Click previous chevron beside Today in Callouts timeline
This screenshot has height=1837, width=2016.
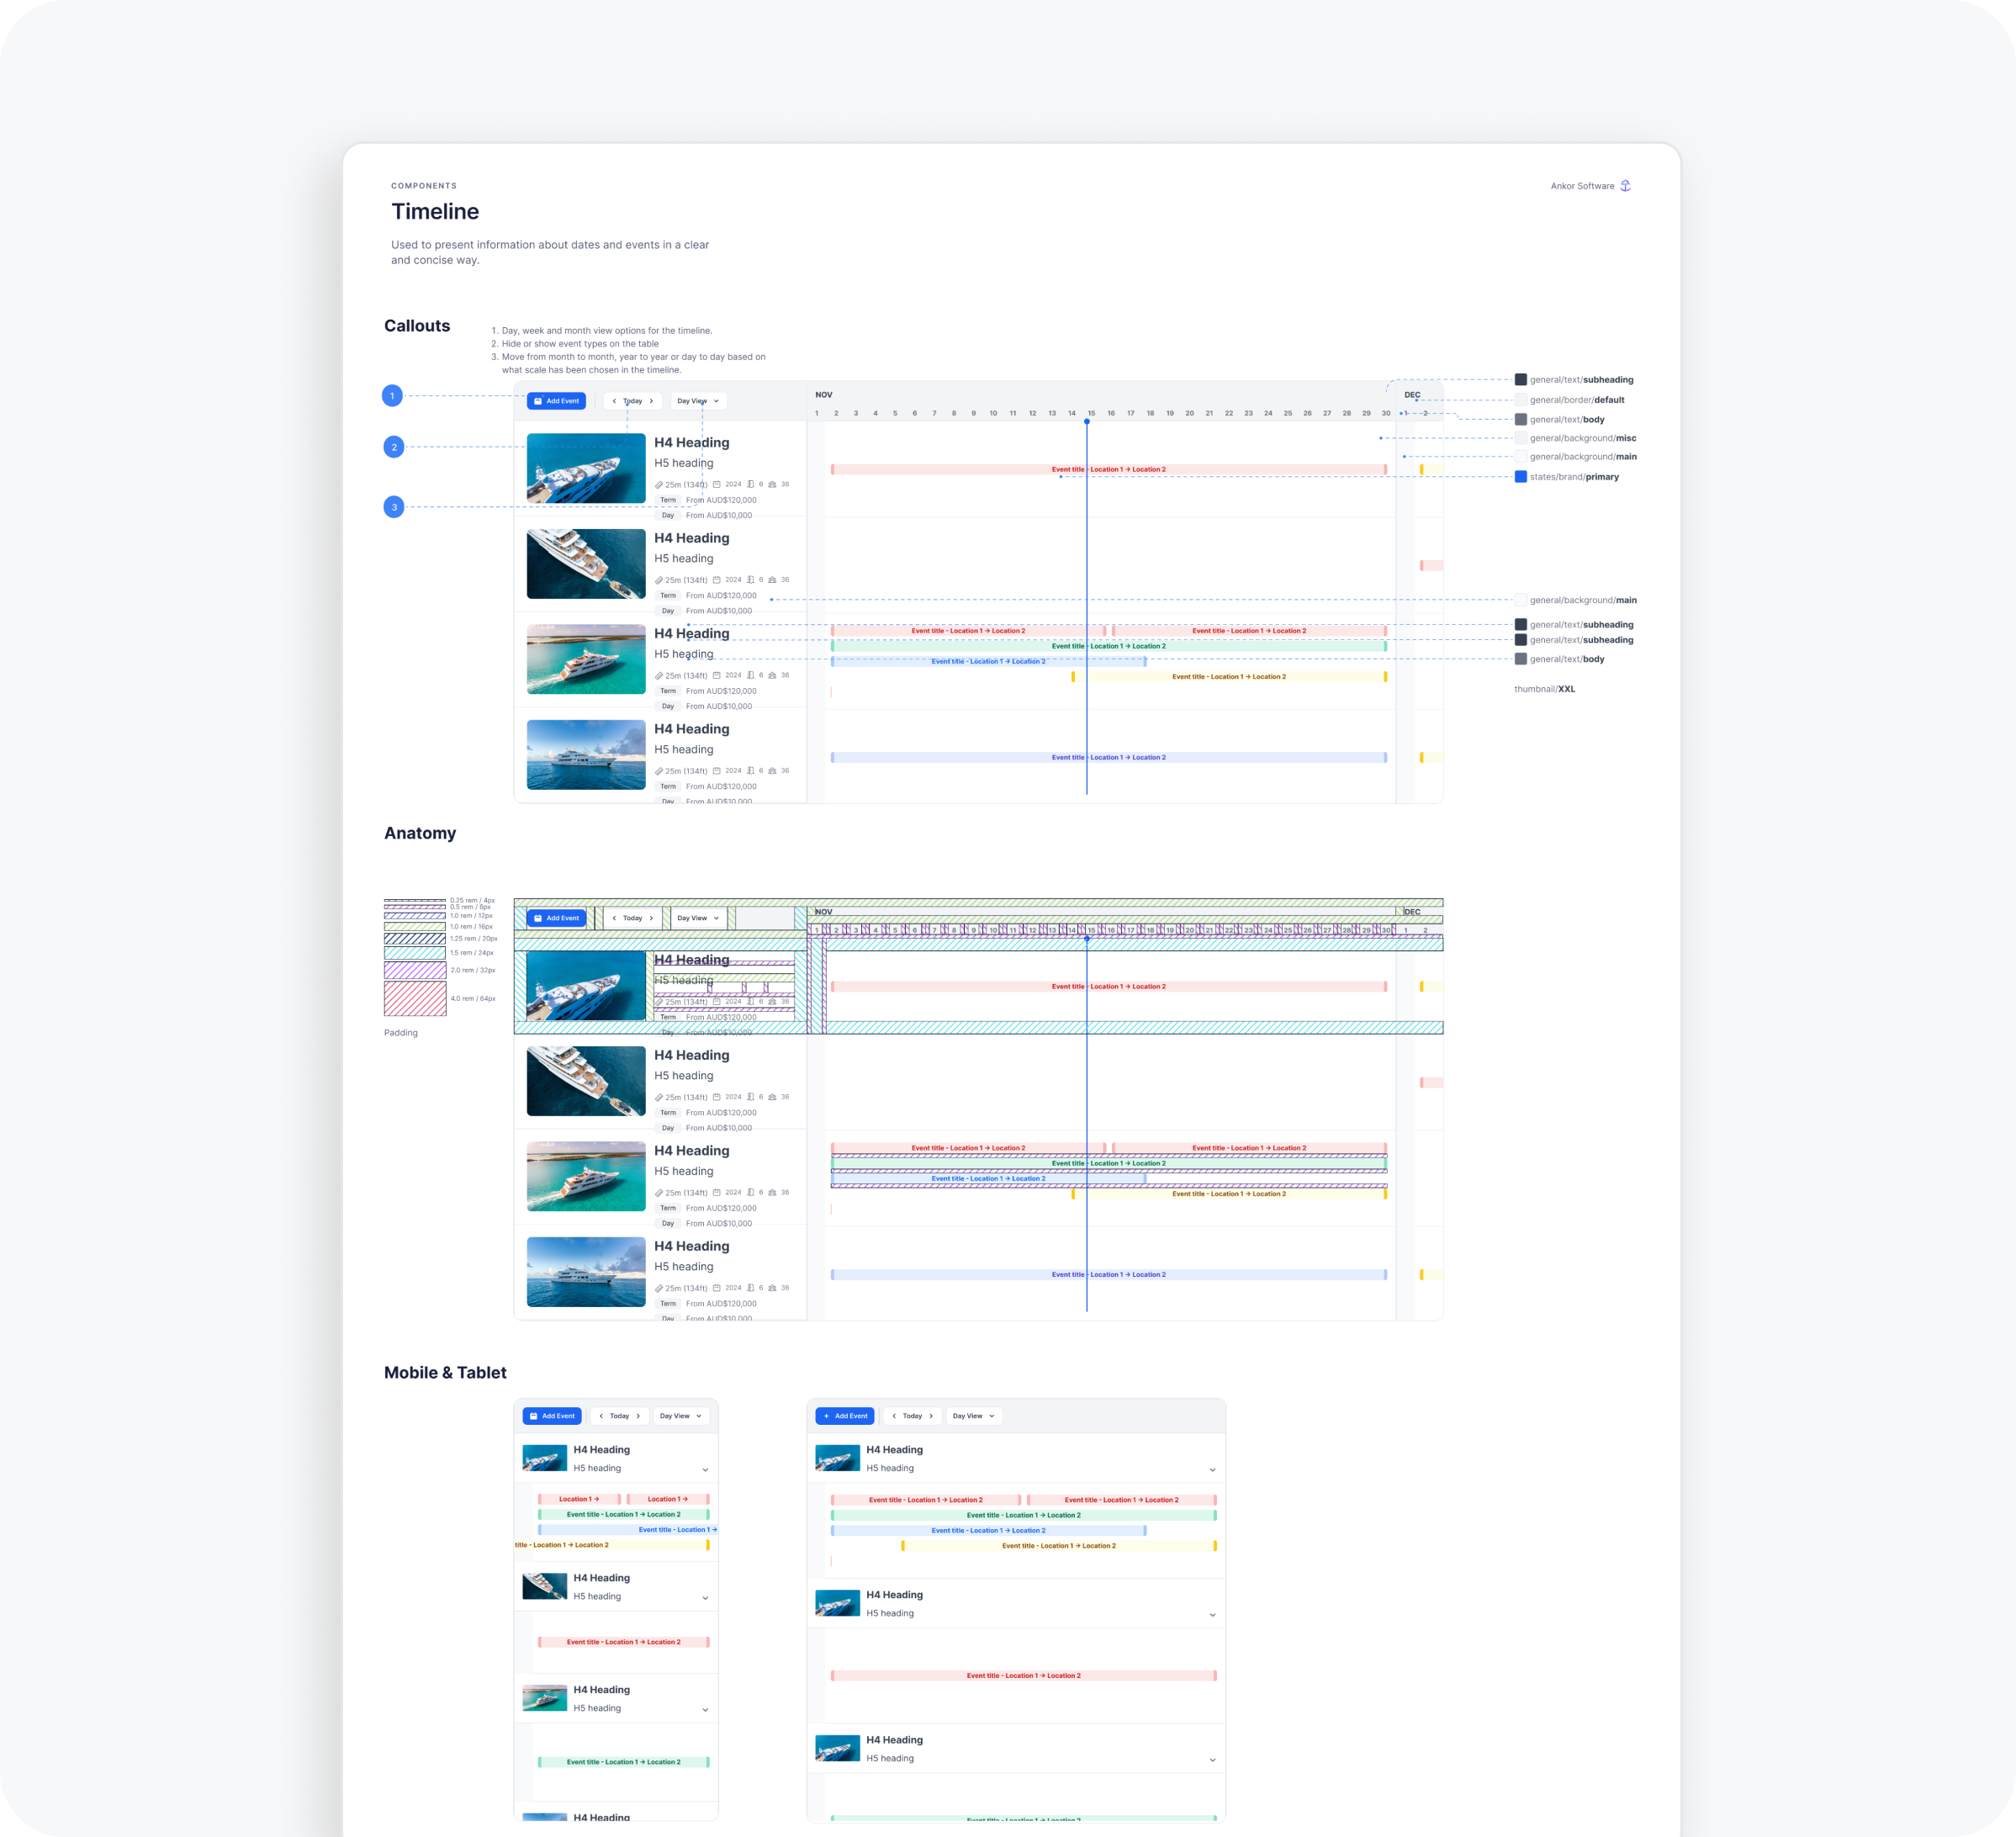(x=614, y=401)
